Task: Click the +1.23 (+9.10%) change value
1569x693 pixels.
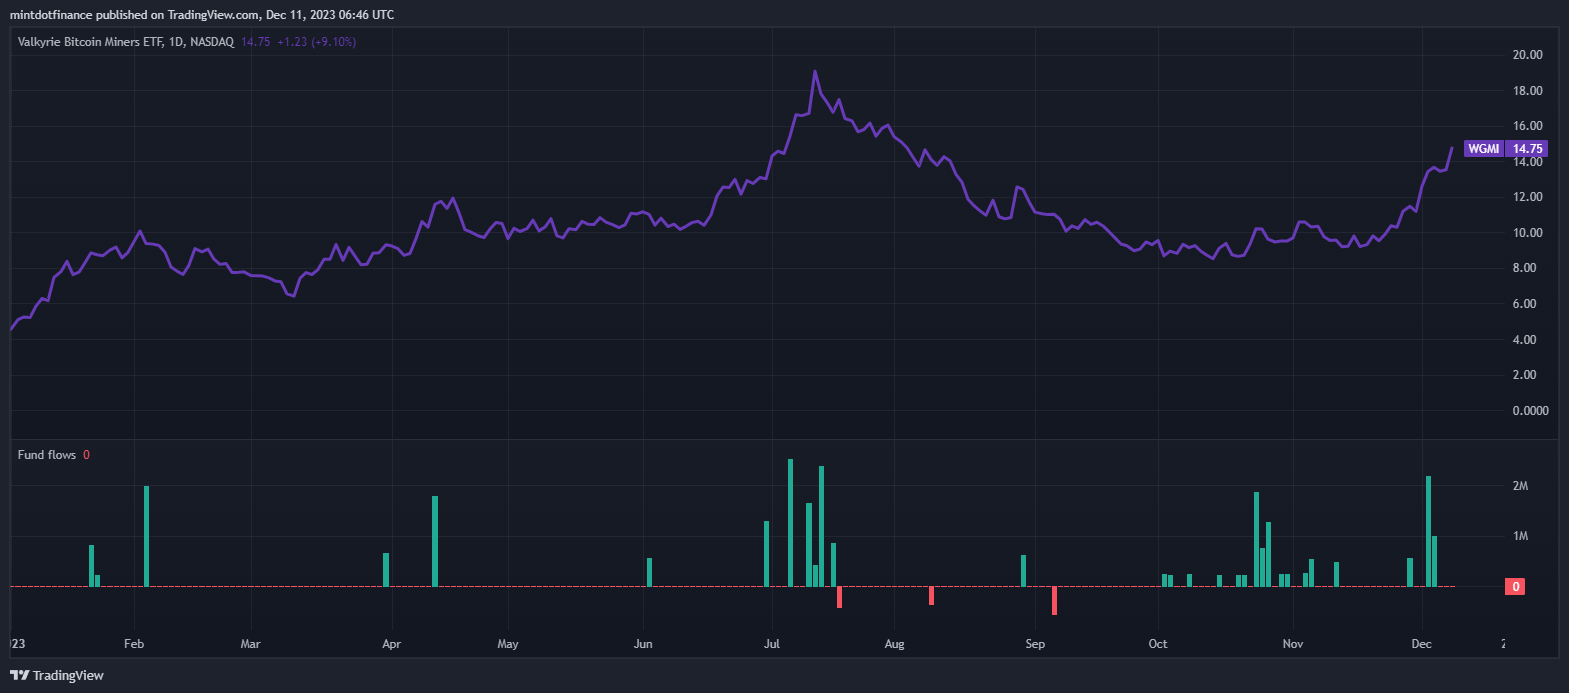Action: [x=316, y=42]
